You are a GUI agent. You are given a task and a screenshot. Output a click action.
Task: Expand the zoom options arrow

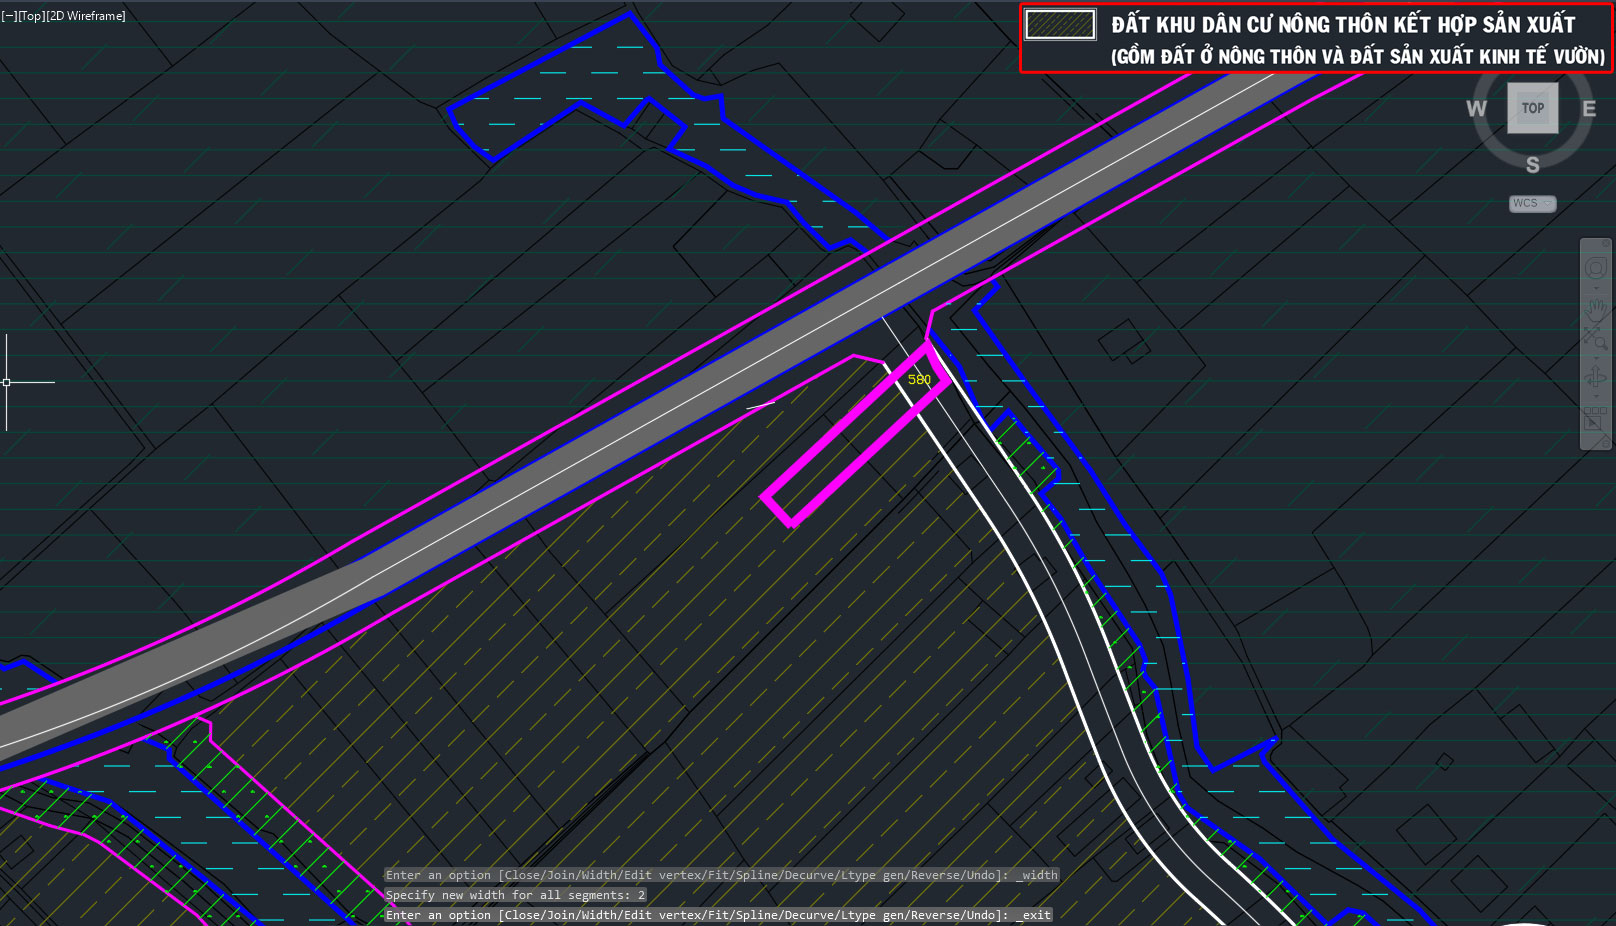(1596, 358)
